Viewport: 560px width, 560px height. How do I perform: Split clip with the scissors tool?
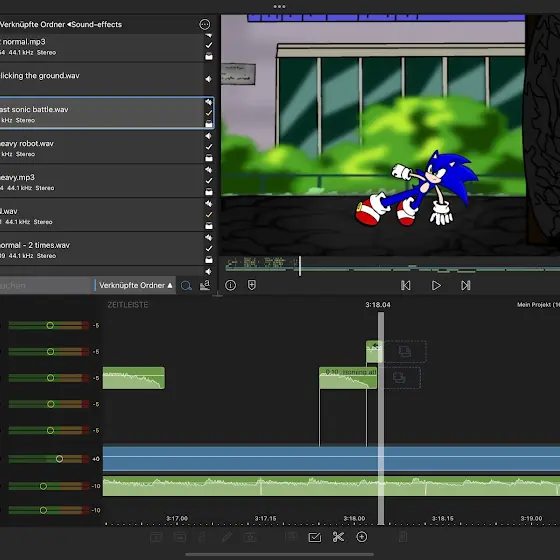pos(338,537)
